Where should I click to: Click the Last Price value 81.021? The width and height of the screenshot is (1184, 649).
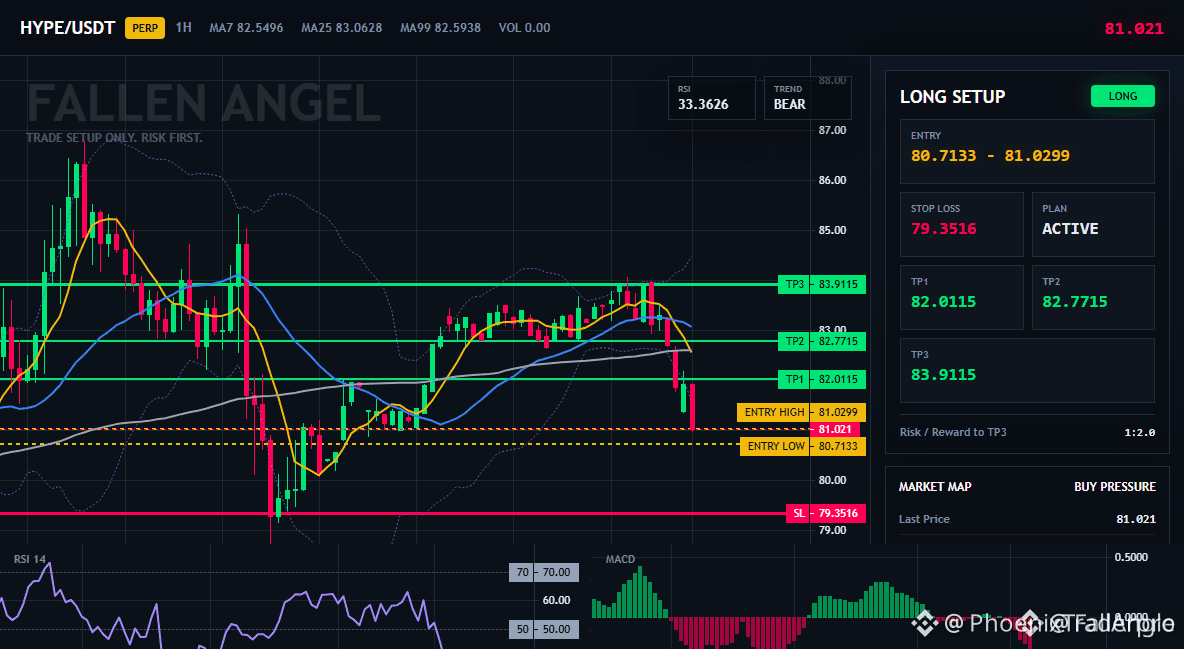(x=1136, y=519)
